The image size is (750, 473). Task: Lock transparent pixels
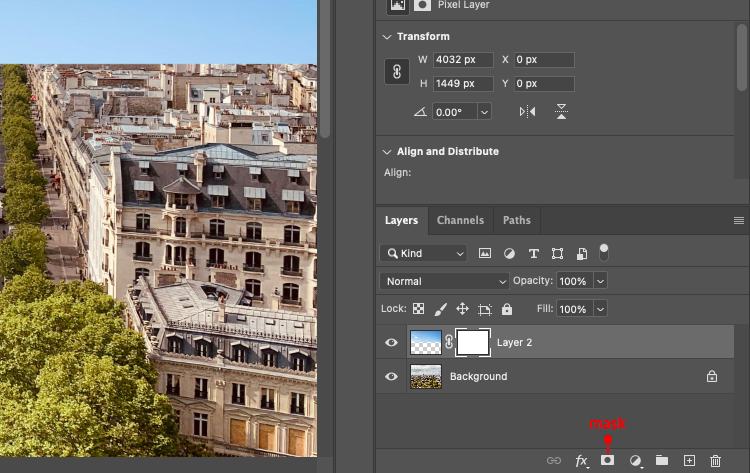click(x=419, y=309)
